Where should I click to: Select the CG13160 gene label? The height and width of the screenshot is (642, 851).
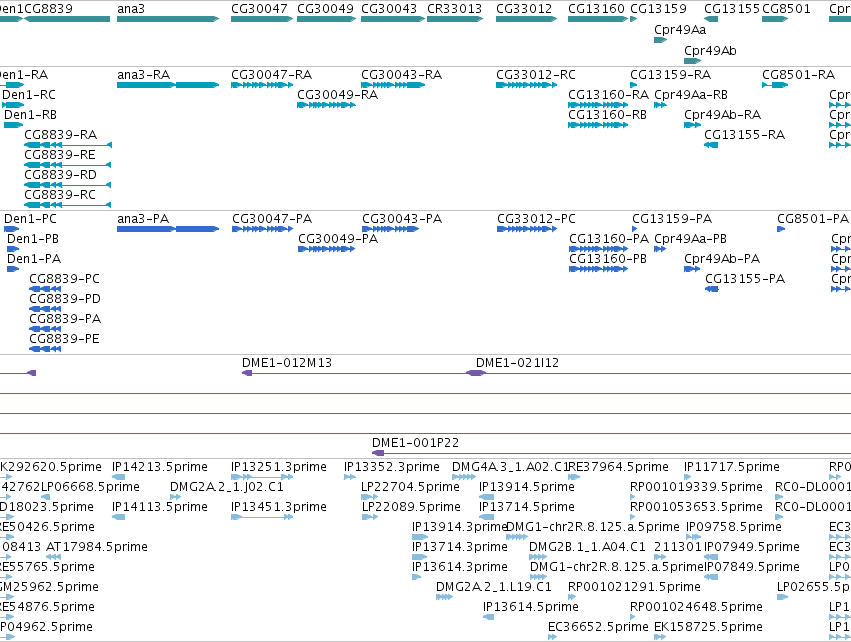[596, 9]
